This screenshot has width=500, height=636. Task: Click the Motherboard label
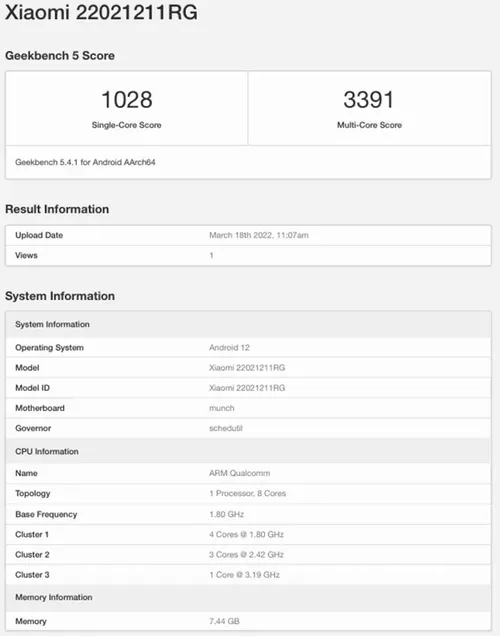click(x=40, y=408)
